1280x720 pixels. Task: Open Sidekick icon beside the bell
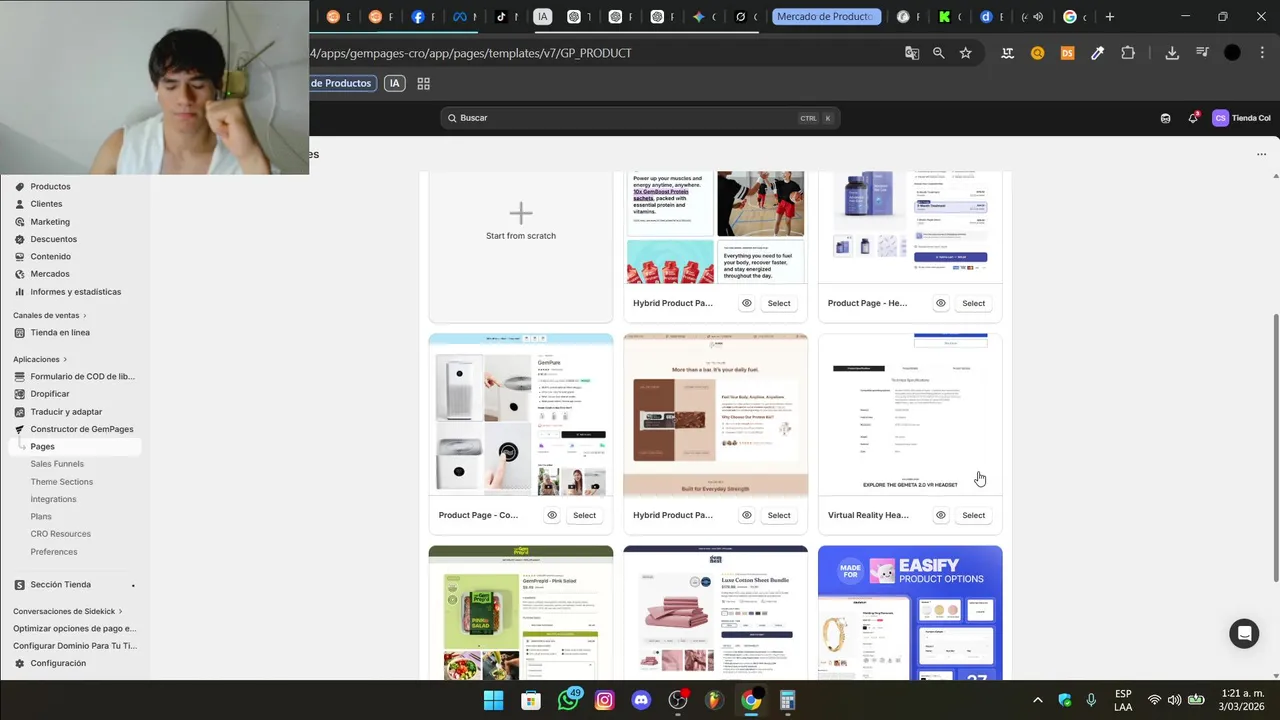(1166, 118)
